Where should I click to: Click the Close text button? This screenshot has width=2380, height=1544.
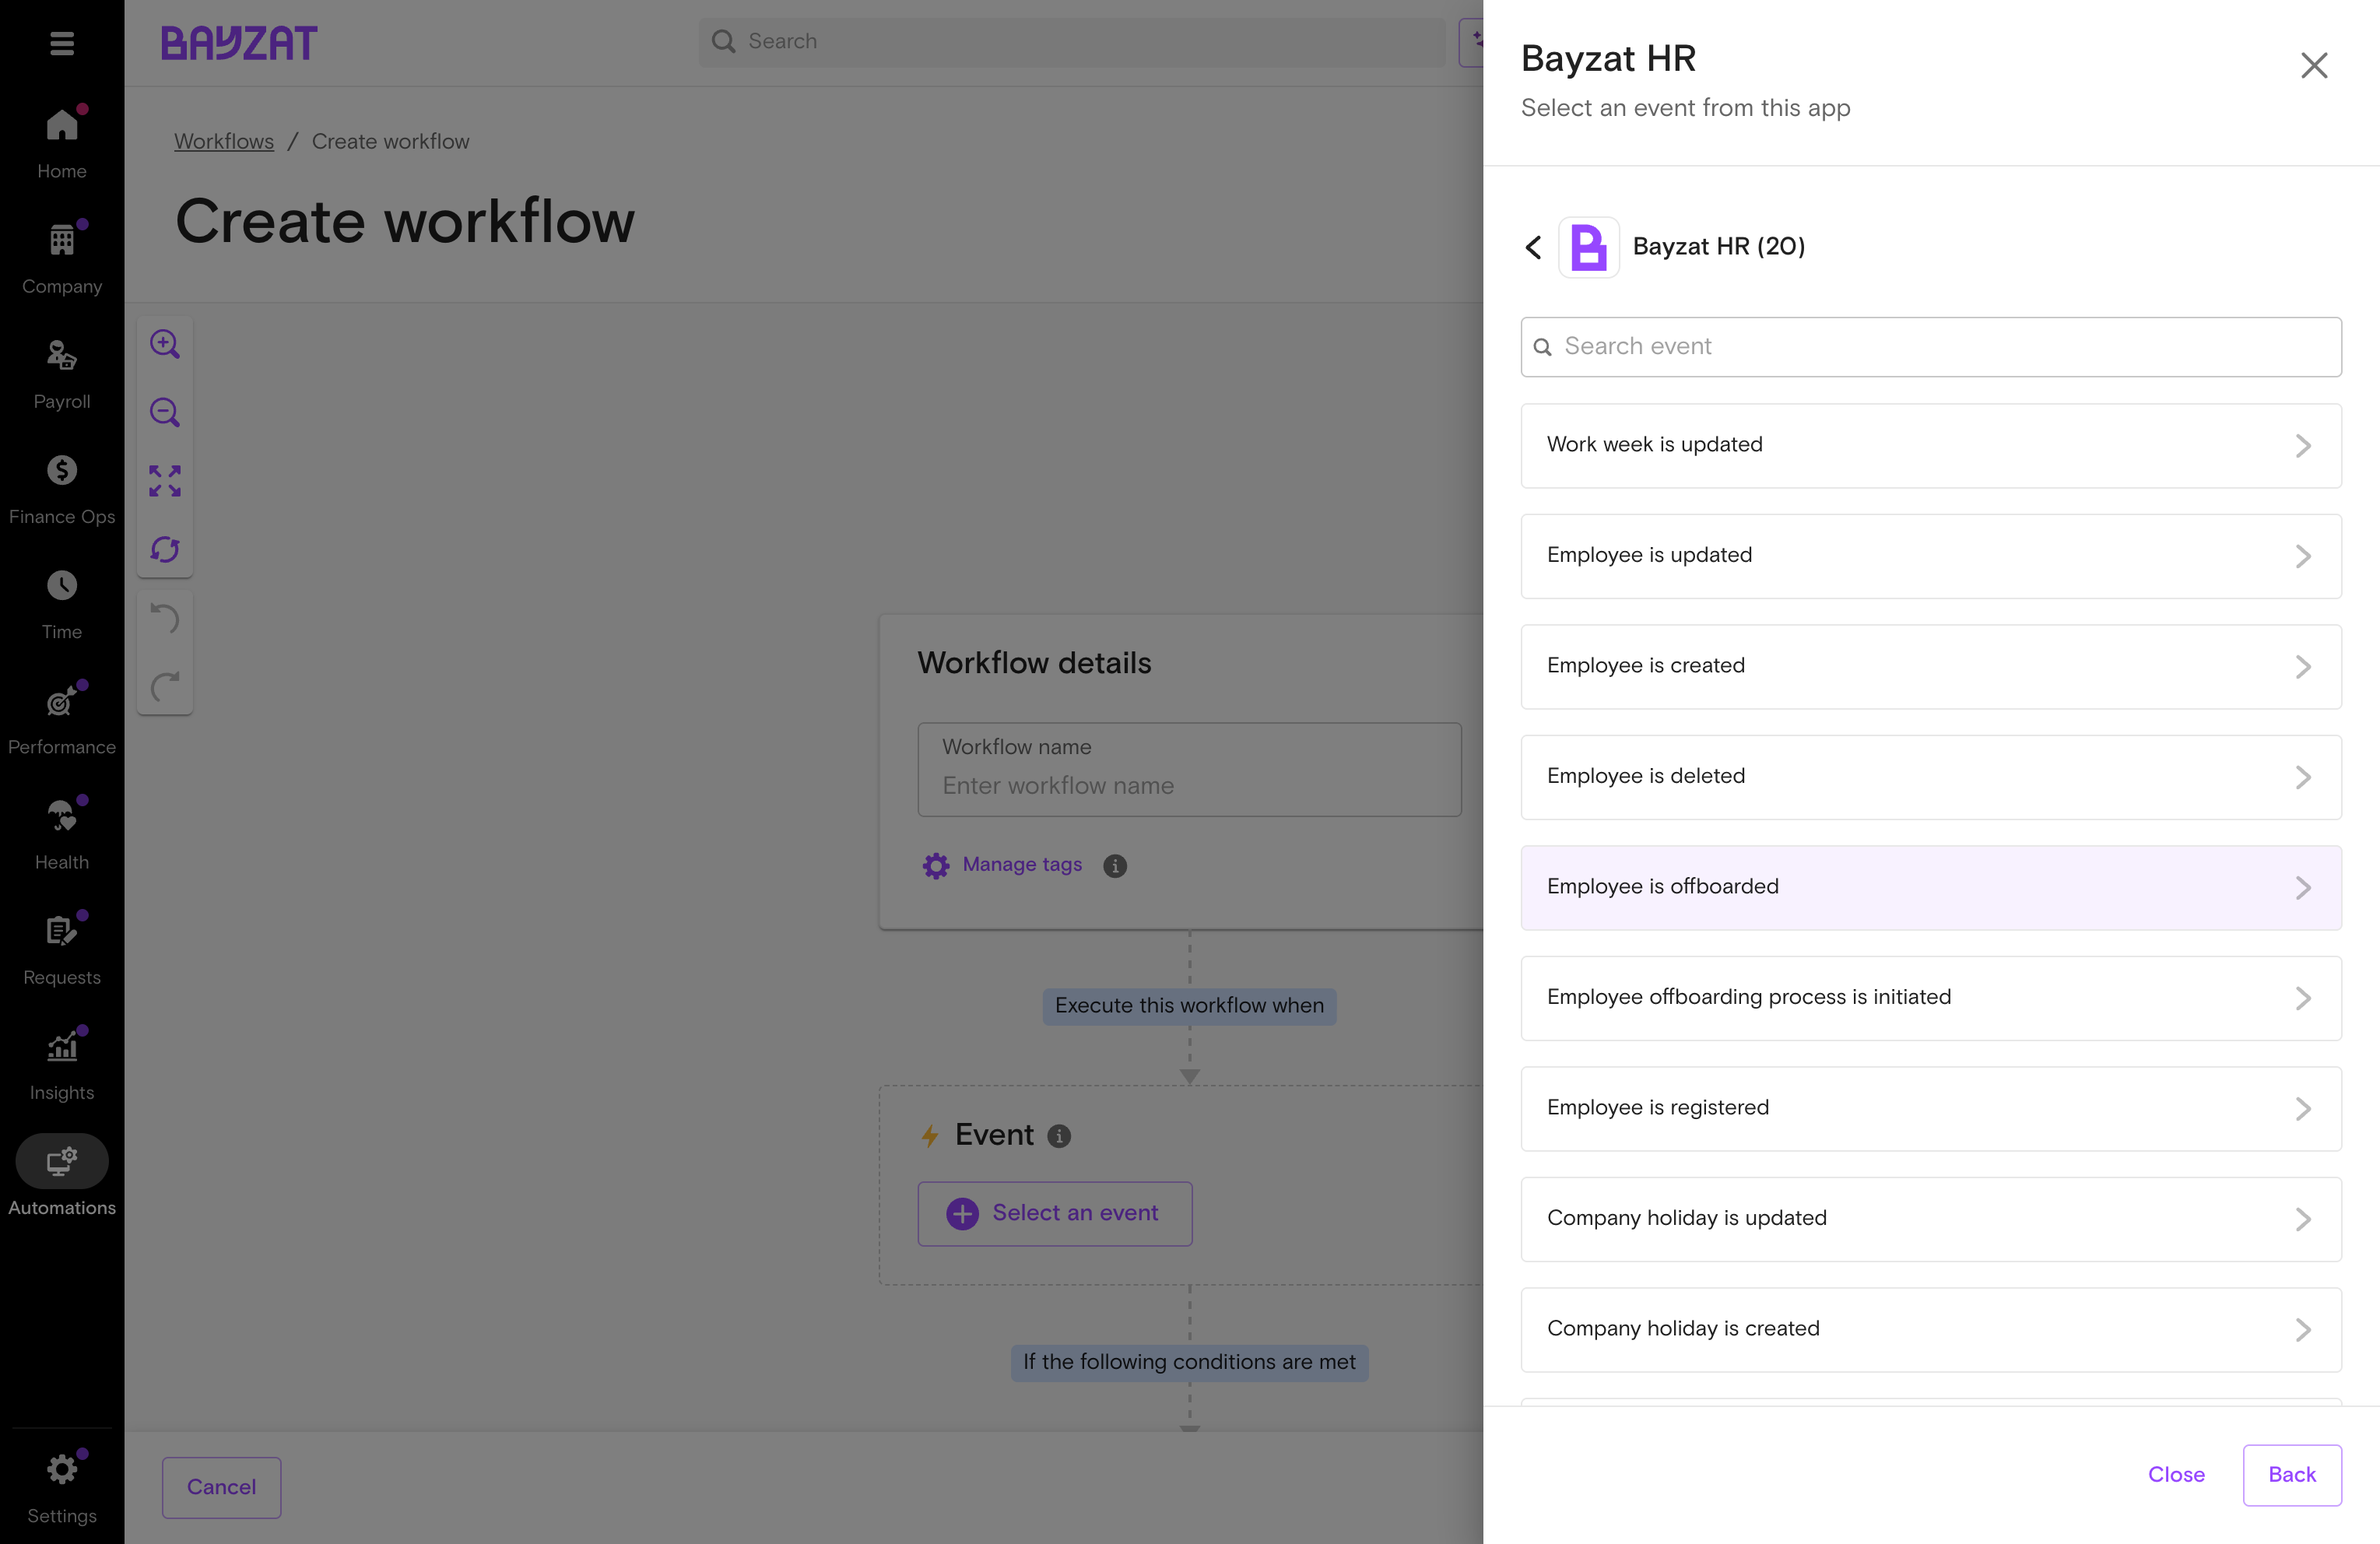[x=2176, y=1475]
